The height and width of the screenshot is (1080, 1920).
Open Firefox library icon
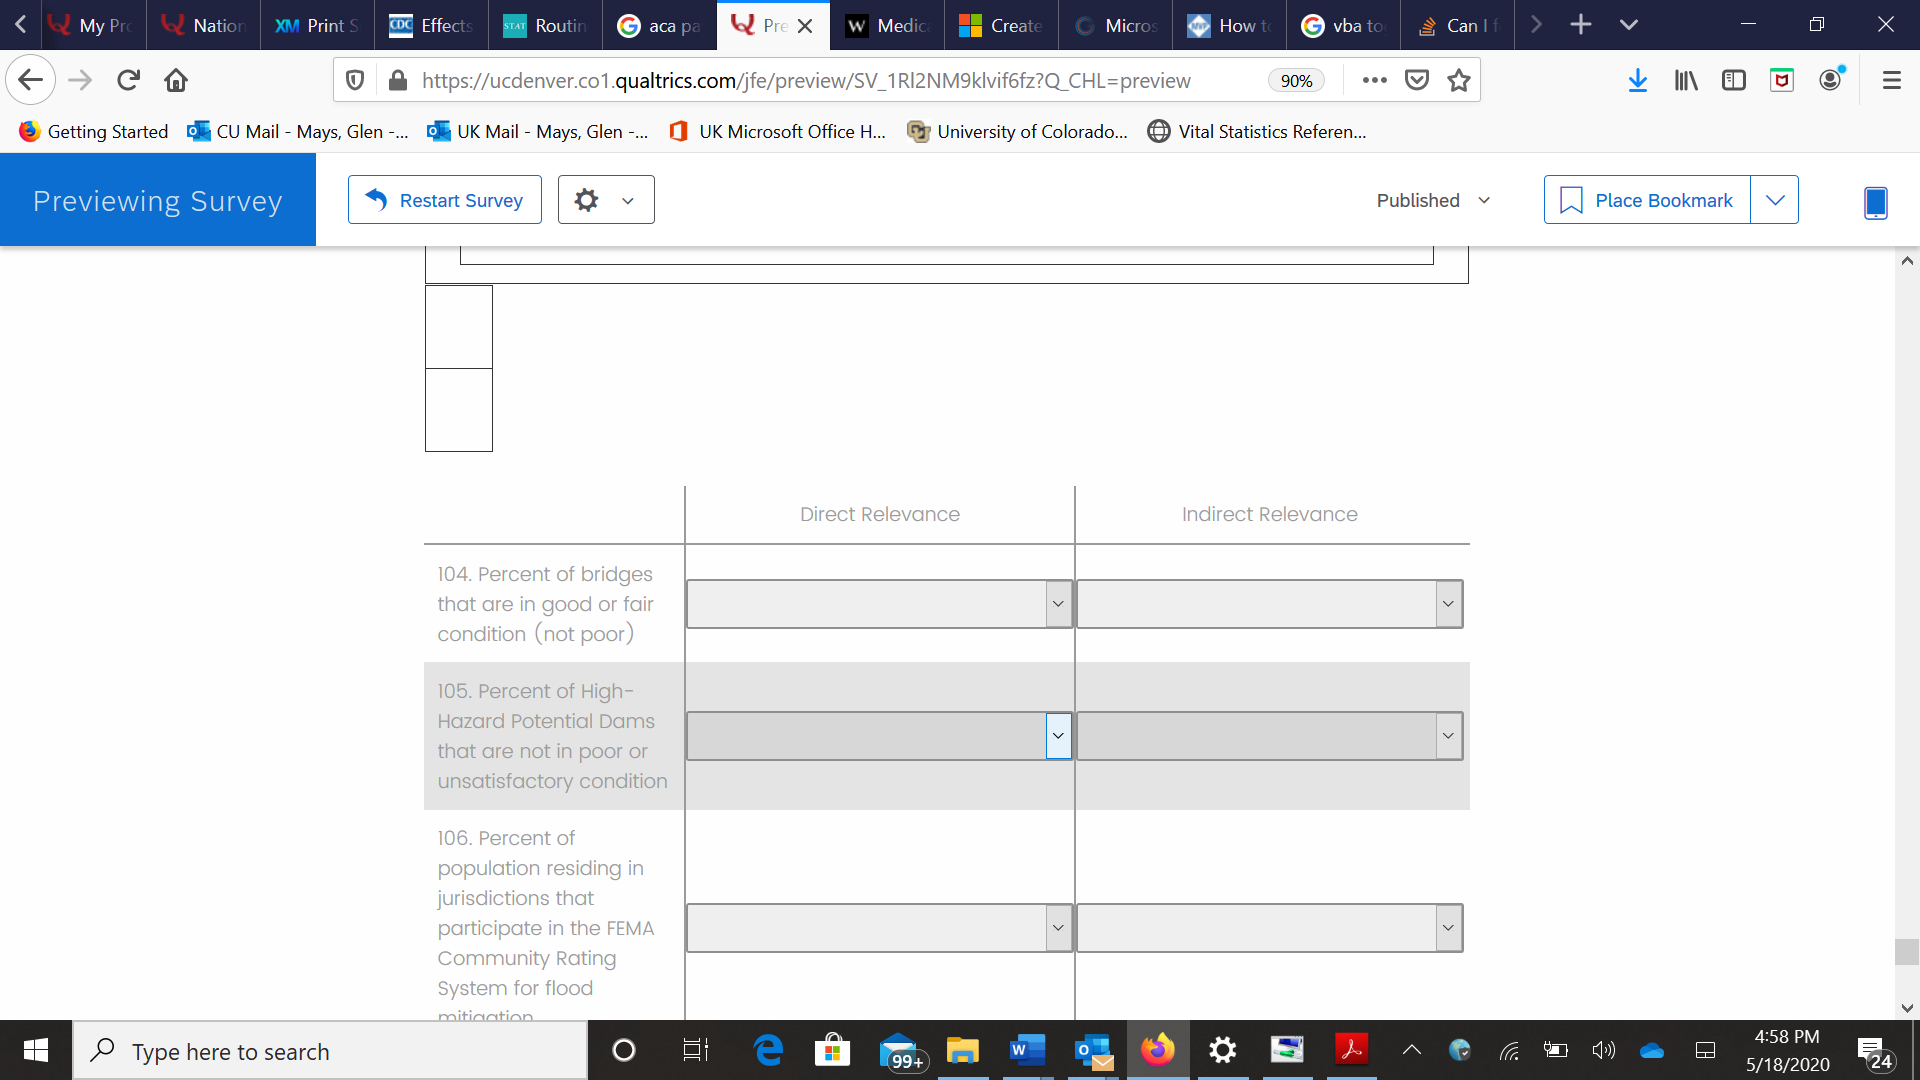[x=1686, y=81]
